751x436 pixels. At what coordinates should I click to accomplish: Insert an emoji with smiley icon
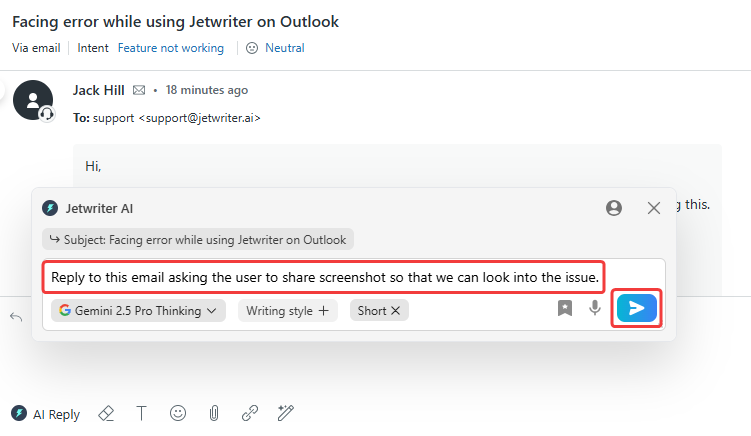point(178,413)
